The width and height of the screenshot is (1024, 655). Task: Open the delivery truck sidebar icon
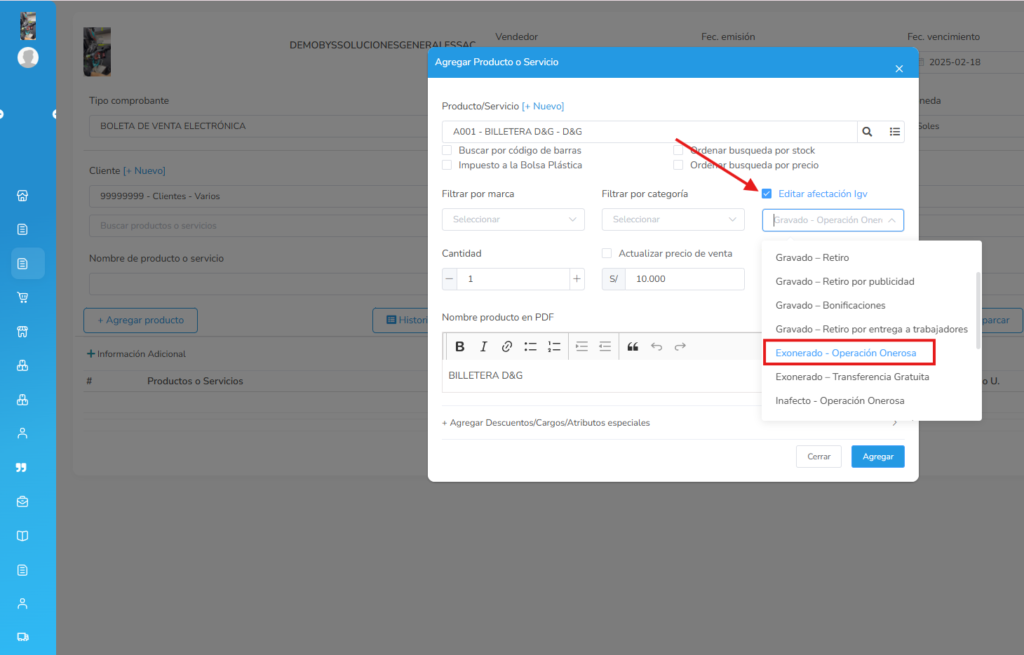(x=22, y=637)
